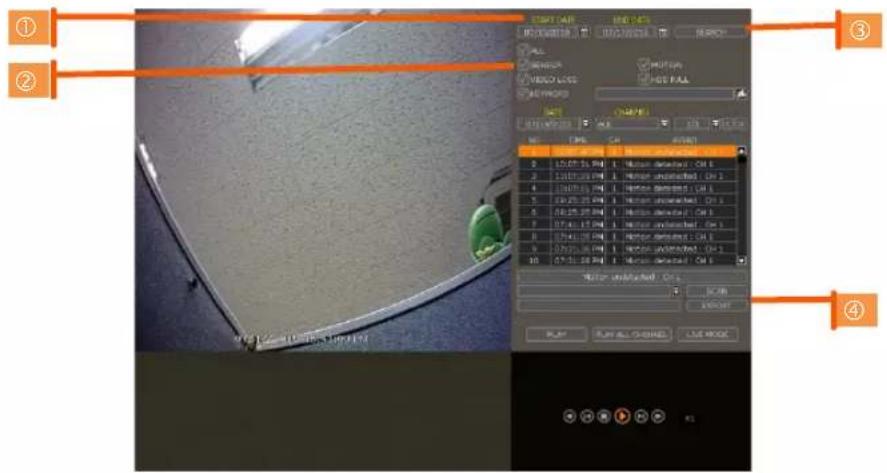Click the fast forward playback button

(658, 416)
